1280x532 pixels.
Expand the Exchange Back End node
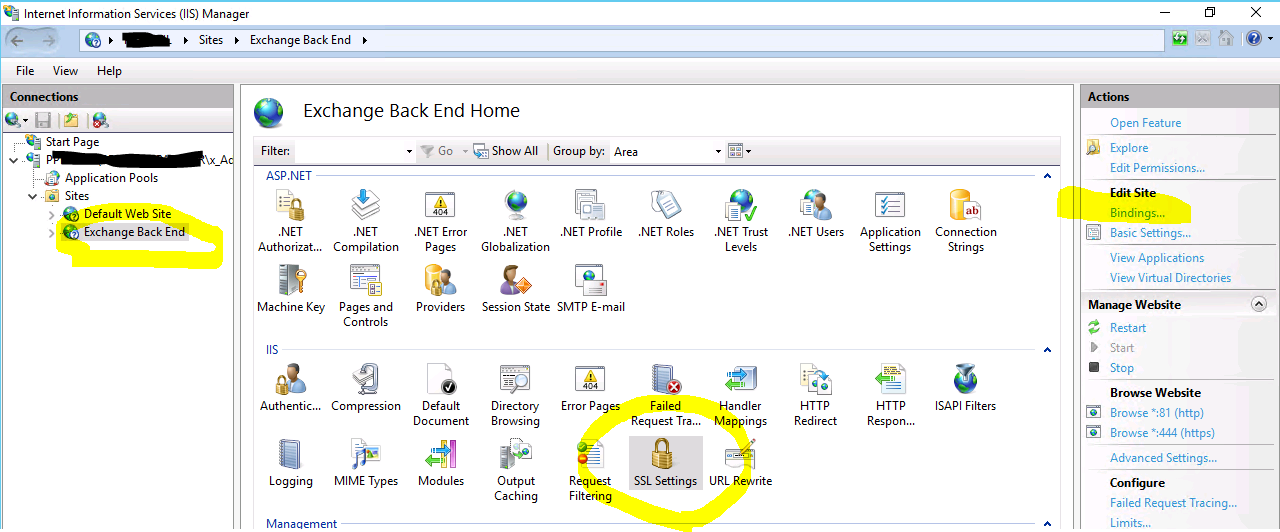(52, 232)
